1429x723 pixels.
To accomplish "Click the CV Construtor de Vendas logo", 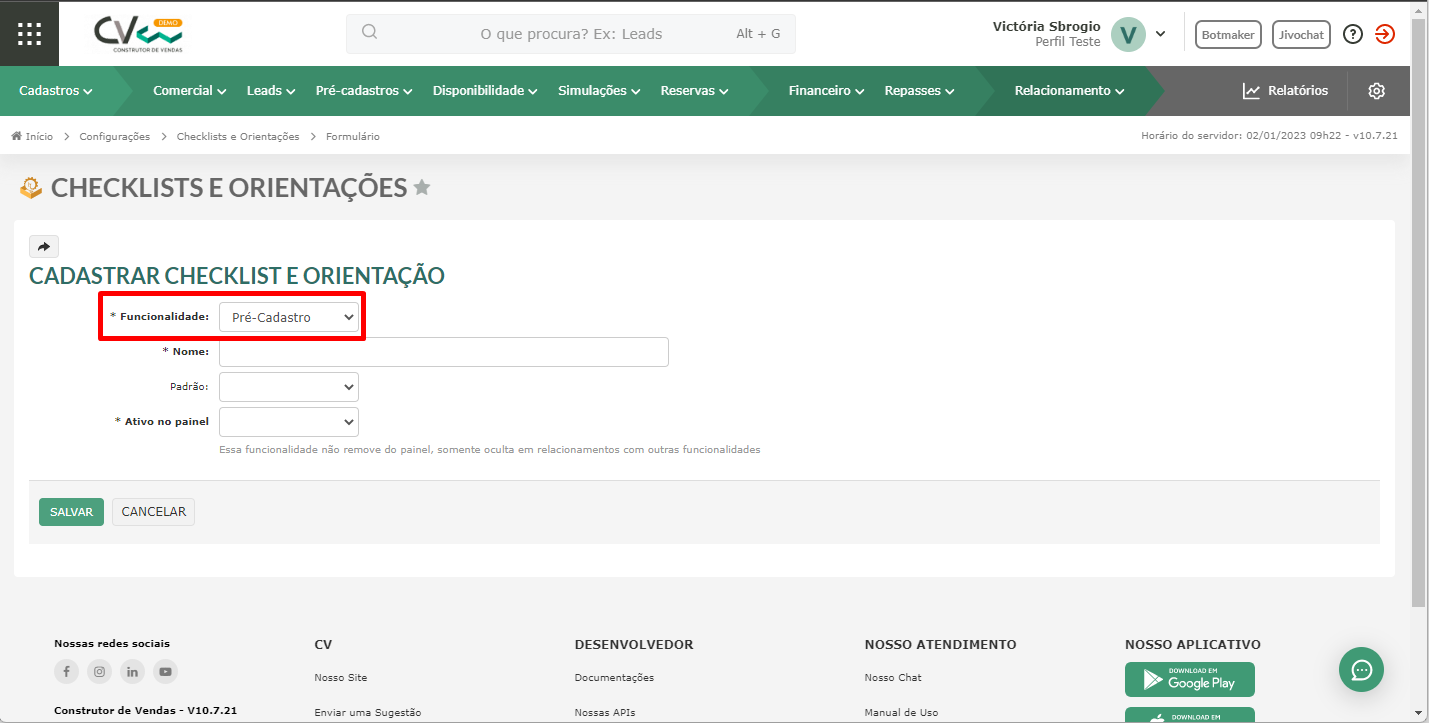I will [139, 33].
